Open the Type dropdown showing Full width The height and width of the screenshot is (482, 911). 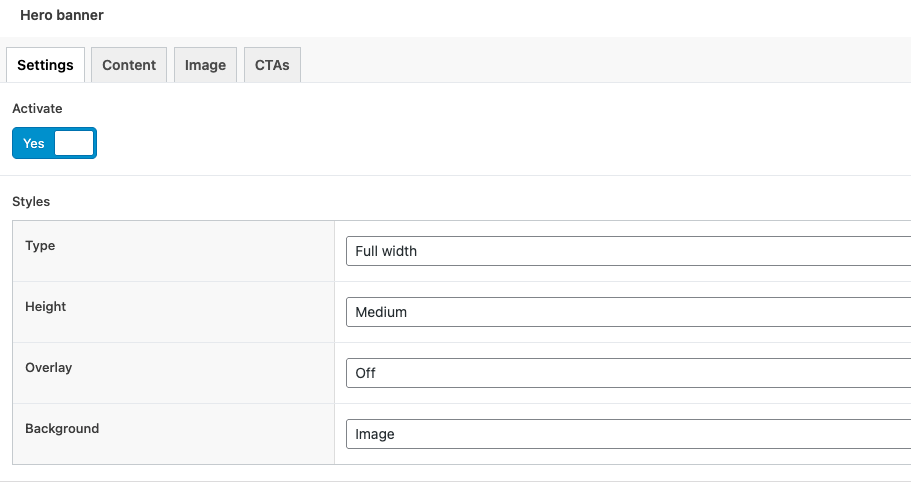click(628, 251)
